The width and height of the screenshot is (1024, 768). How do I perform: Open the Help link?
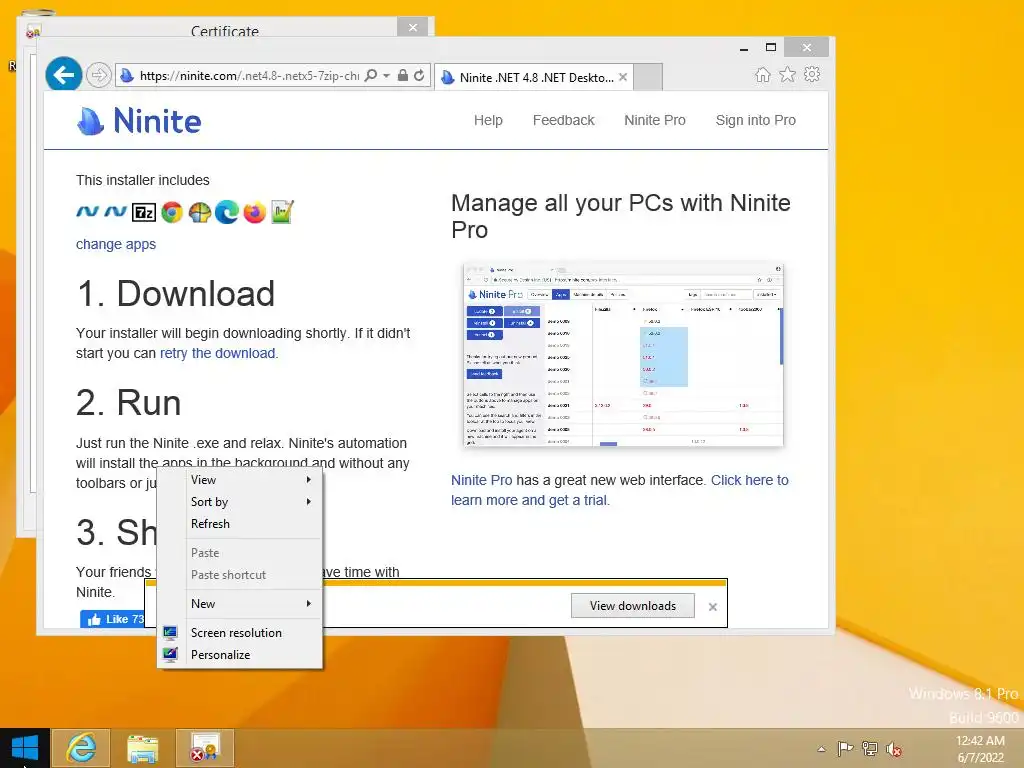coord(488,120)
